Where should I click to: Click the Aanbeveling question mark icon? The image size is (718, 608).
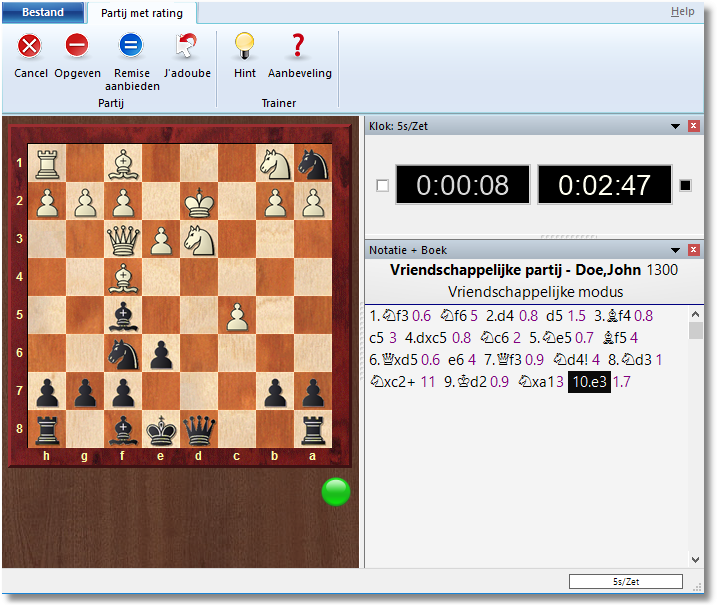pyautogui.click(x=298, y=46)
